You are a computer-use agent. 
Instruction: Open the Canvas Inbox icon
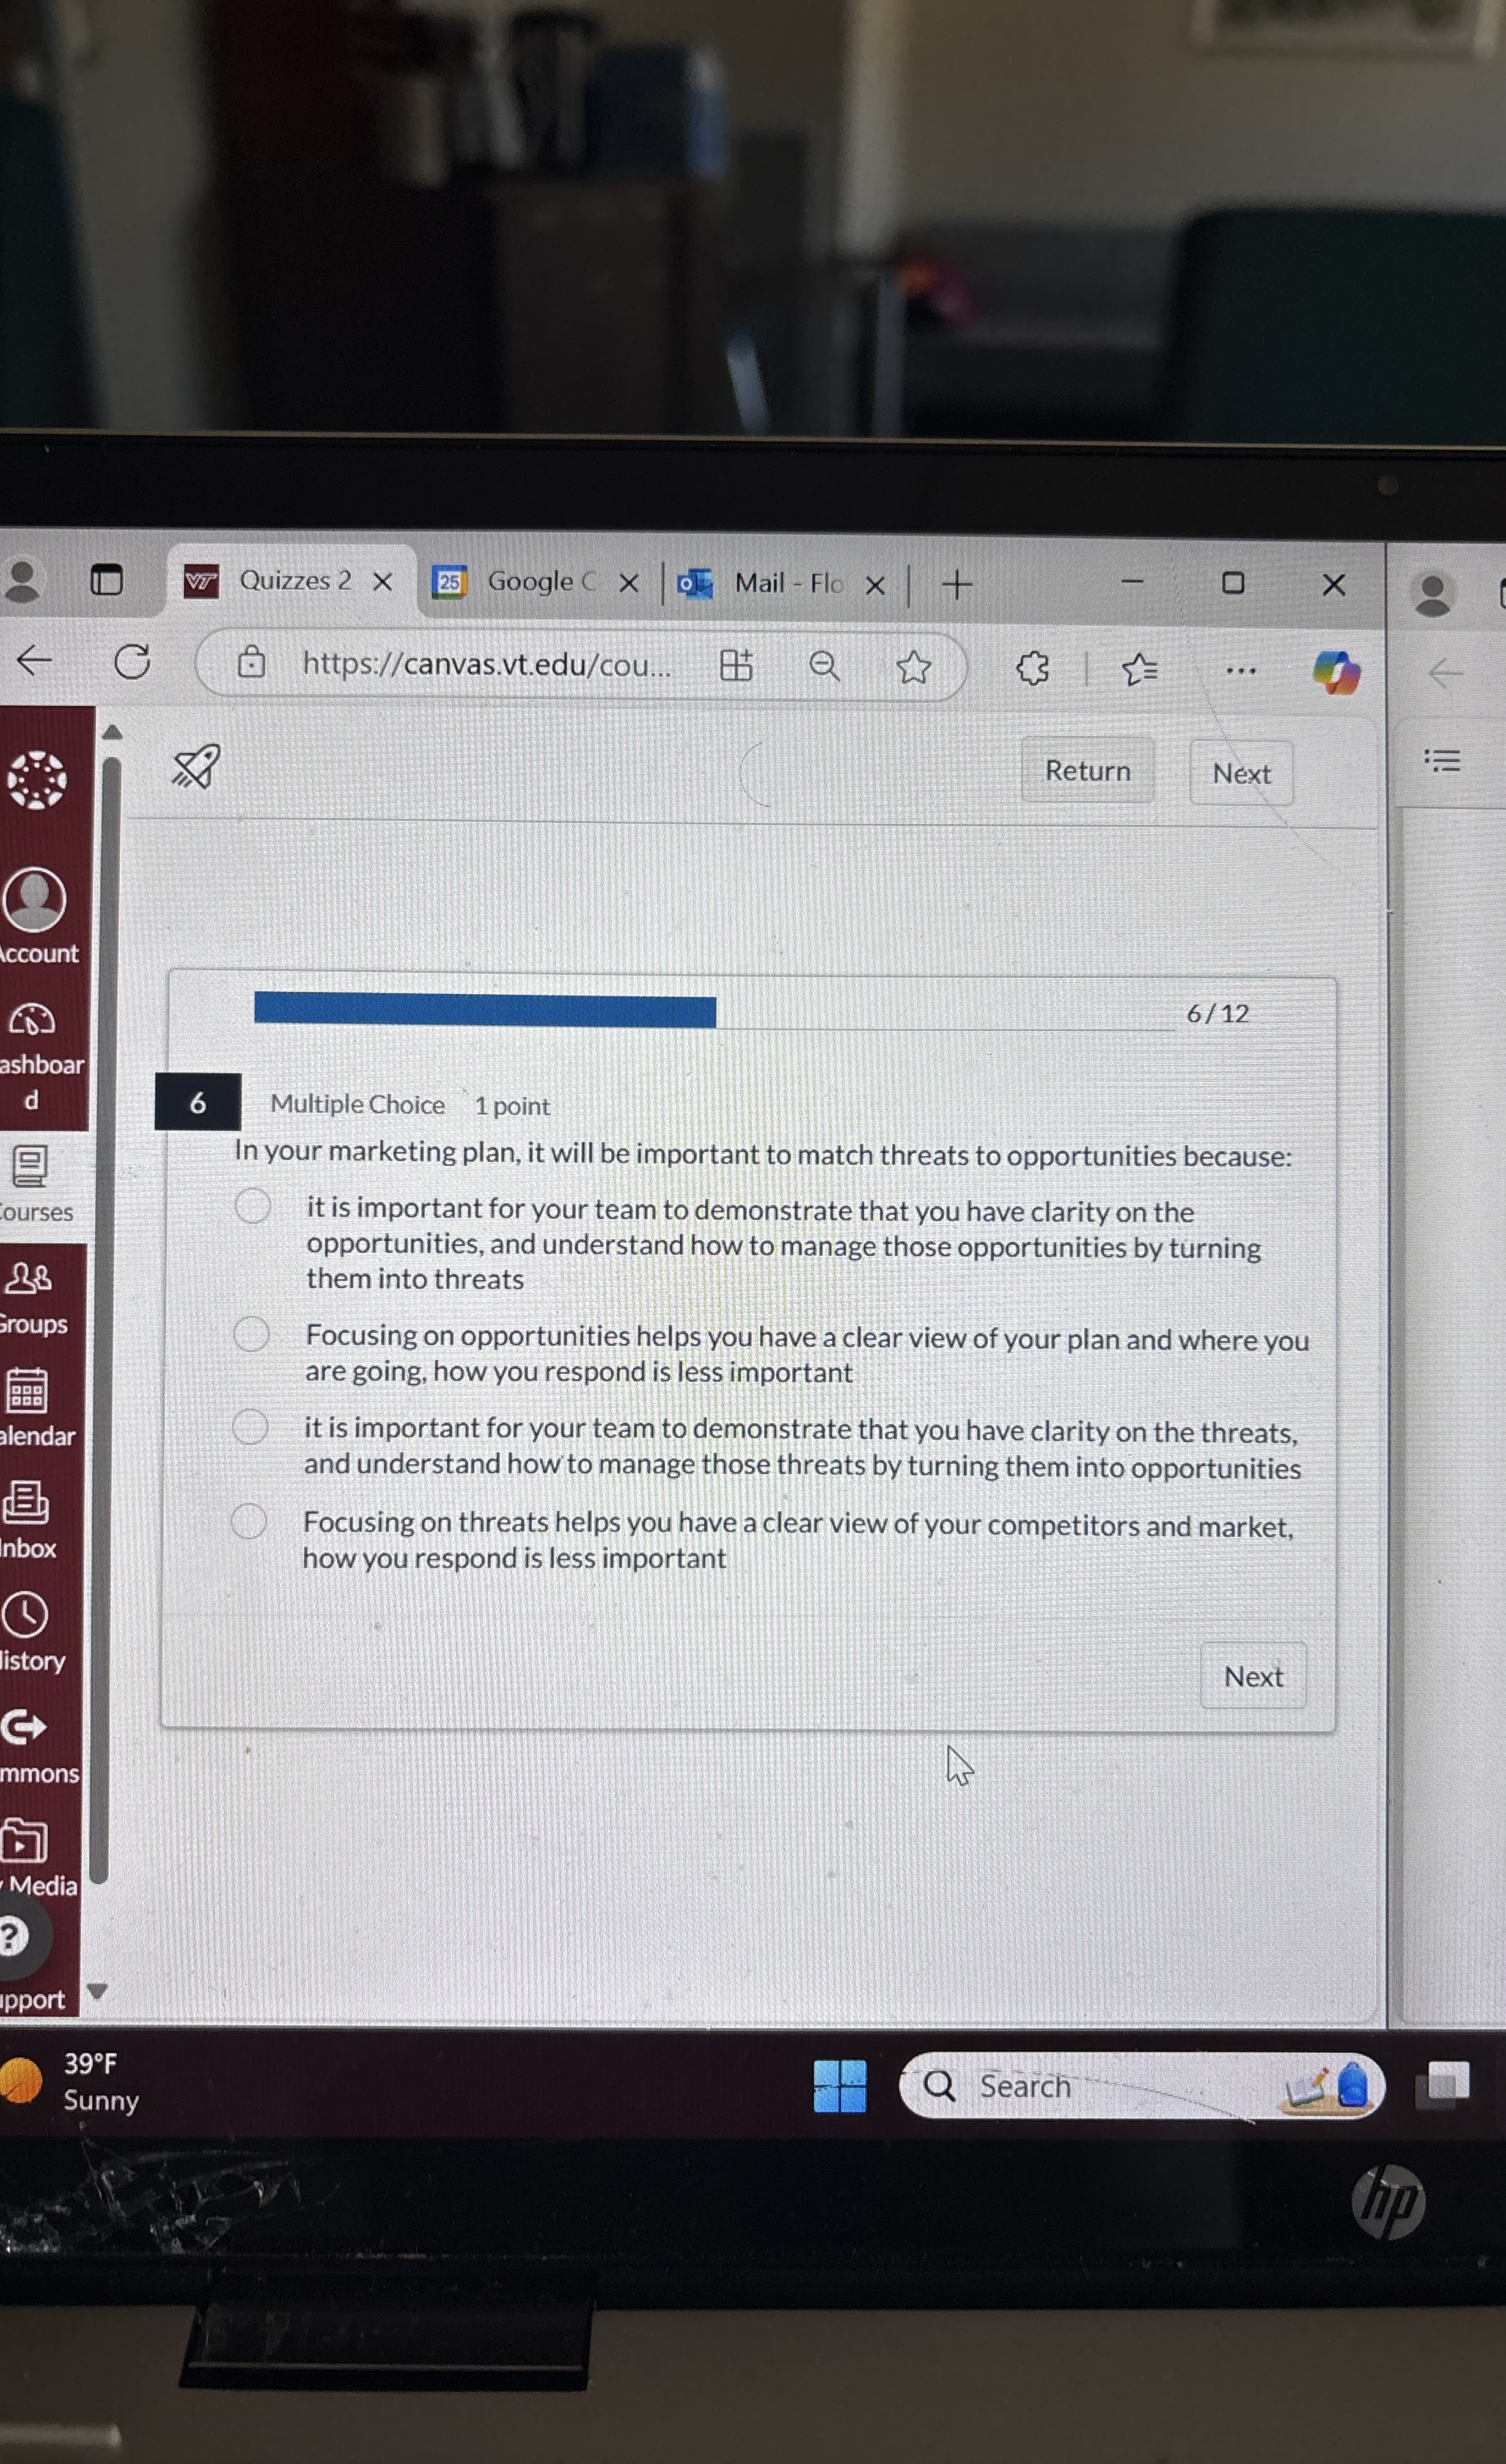coord(26,1503)
